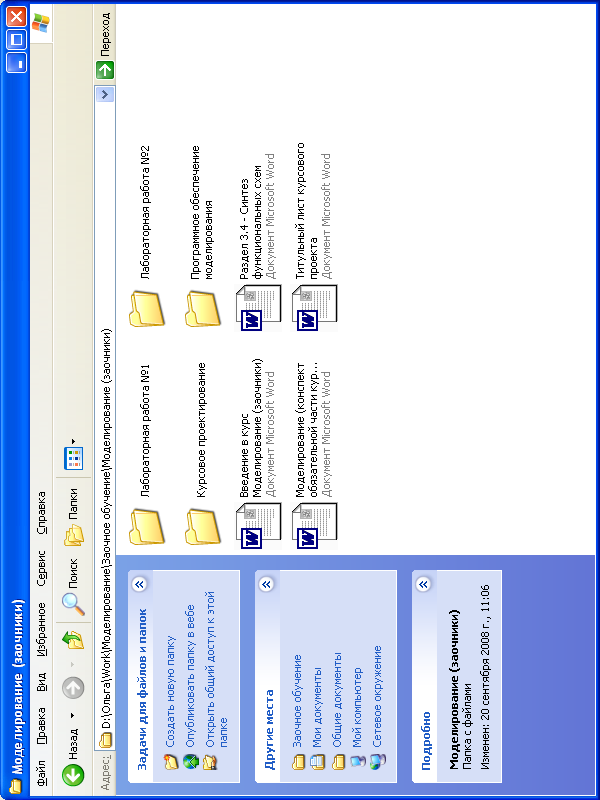Click the address bar path field
The height and width of the screenshot is (800, 600).
tap(105, 418)
